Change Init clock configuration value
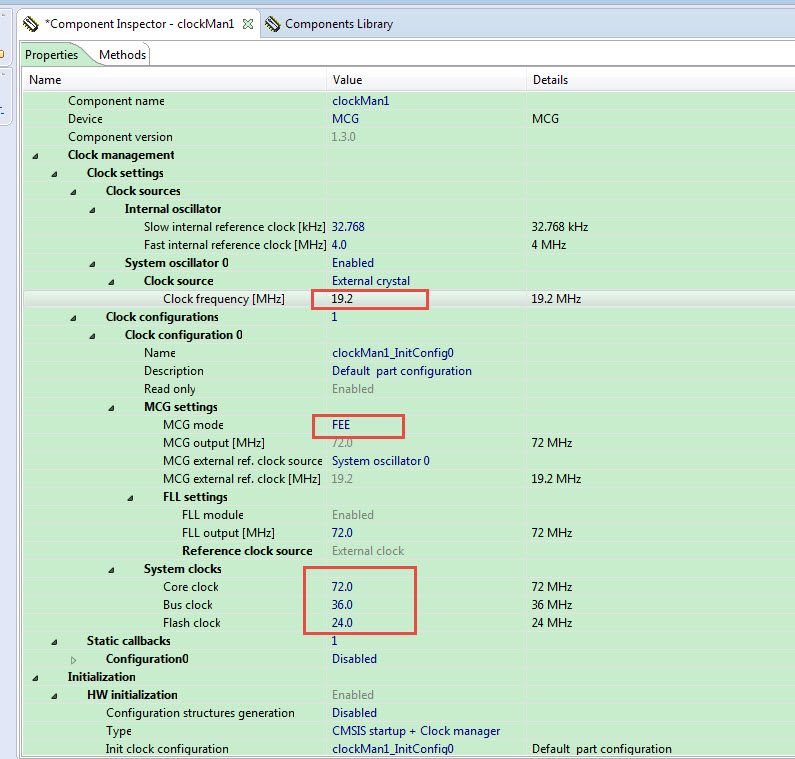This screenshot has height=759, width=795. [x=393, y=749]
